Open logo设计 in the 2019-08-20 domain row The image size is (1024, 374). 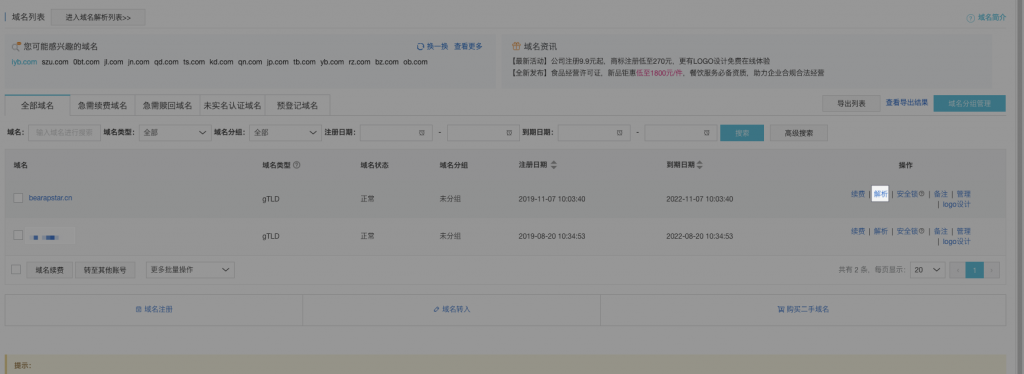pos(956,242)
